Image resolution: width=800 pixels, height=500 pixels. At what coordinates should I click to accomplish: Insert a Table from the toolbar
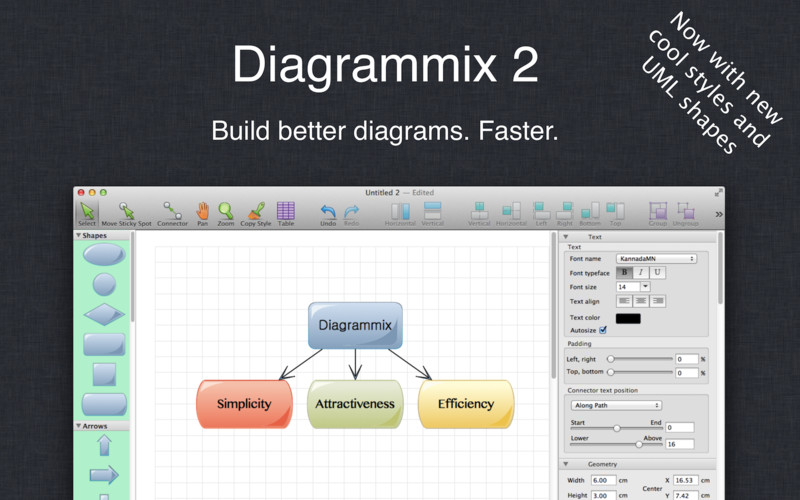pyautogui.click(x=286, y=214)
